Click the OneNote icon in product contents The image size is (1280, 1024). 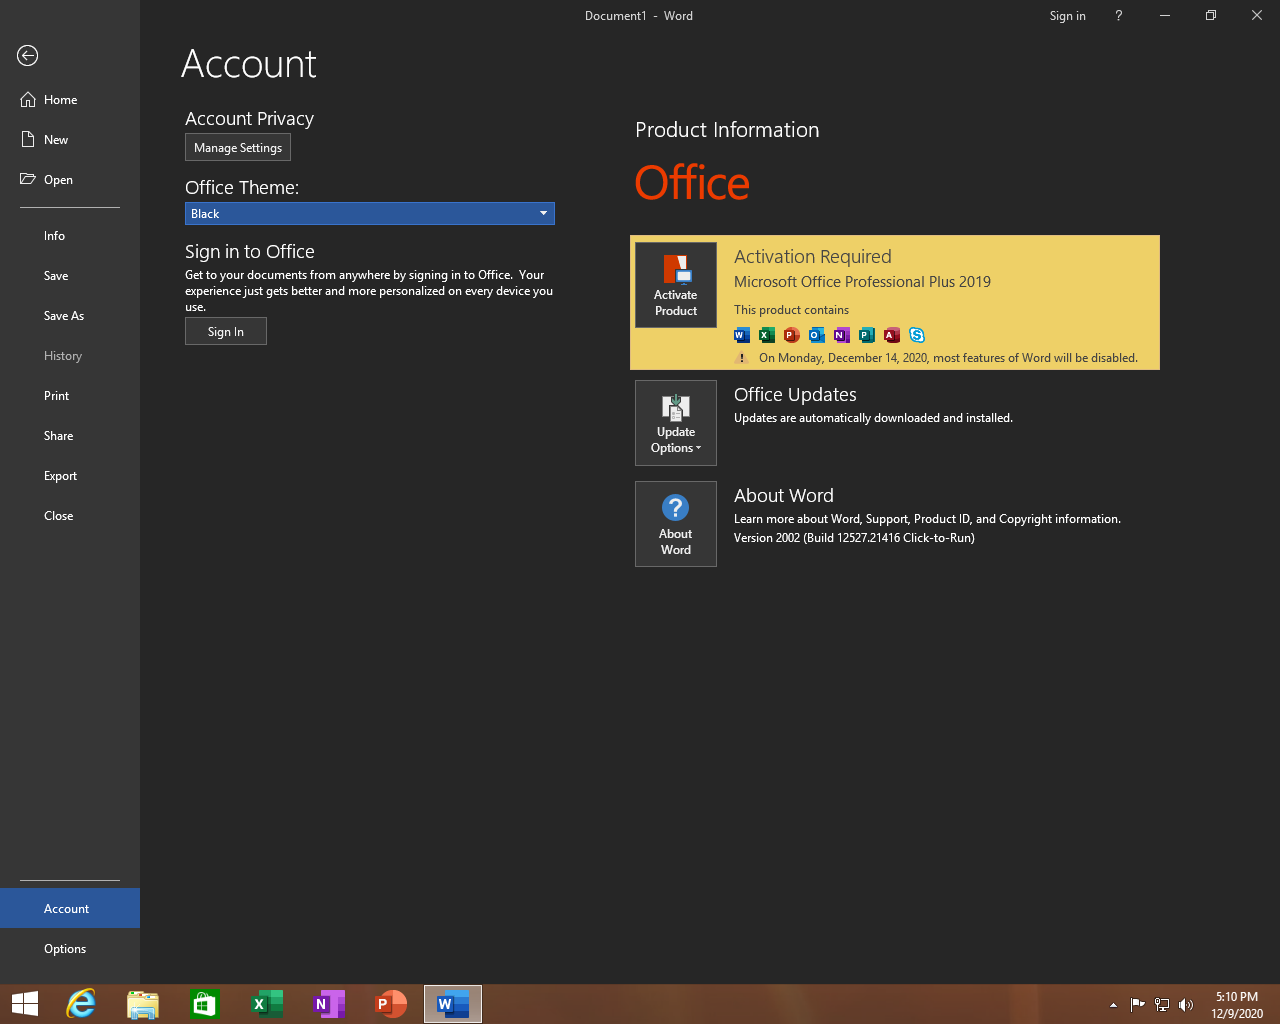point(842,335)
